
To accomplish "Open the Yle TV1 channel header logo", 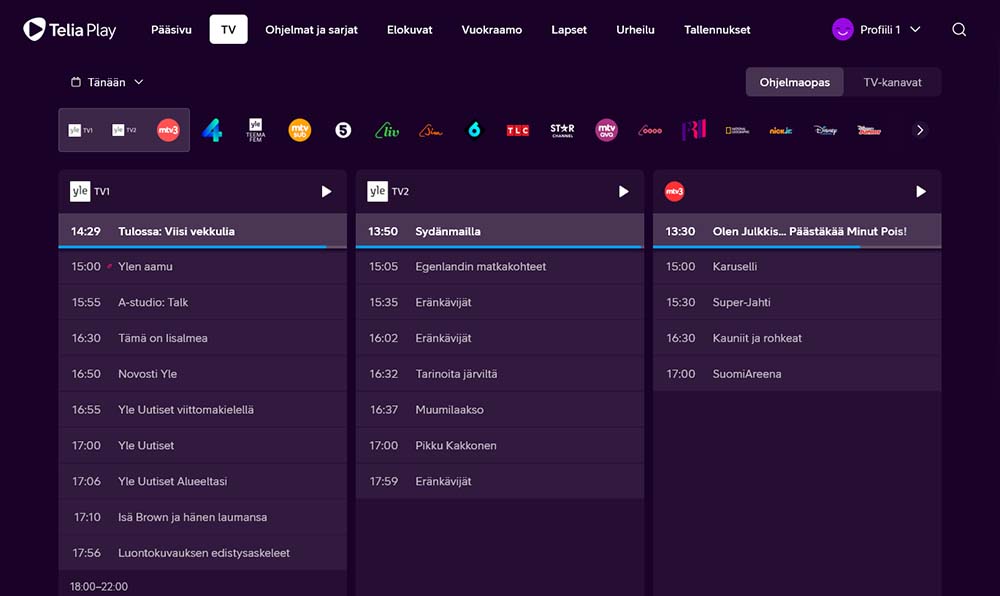I will pos(90,191).
